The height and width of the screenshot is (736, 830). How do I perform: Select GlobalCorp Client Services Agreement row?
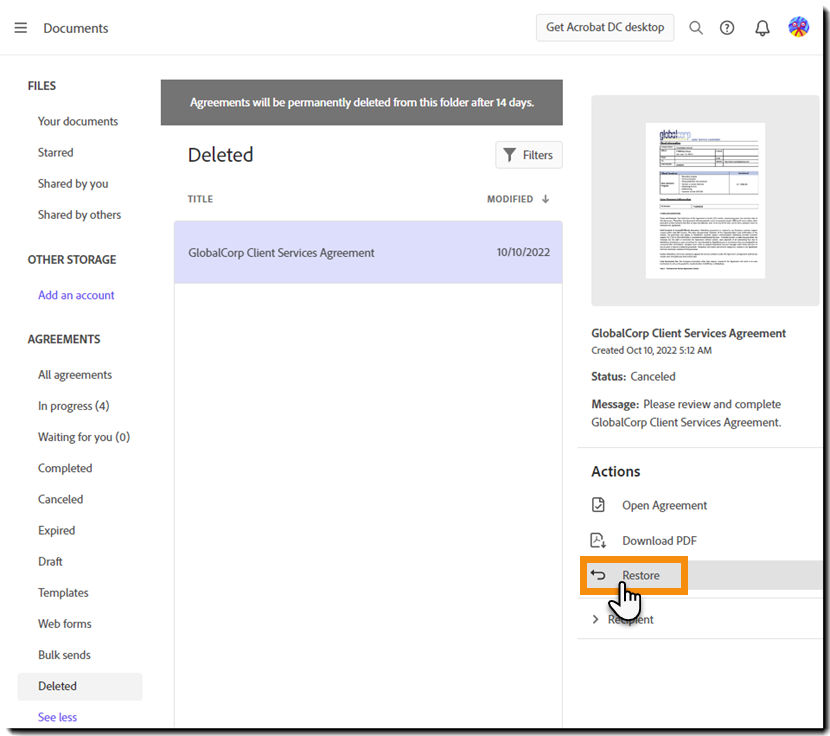point(368,253)
